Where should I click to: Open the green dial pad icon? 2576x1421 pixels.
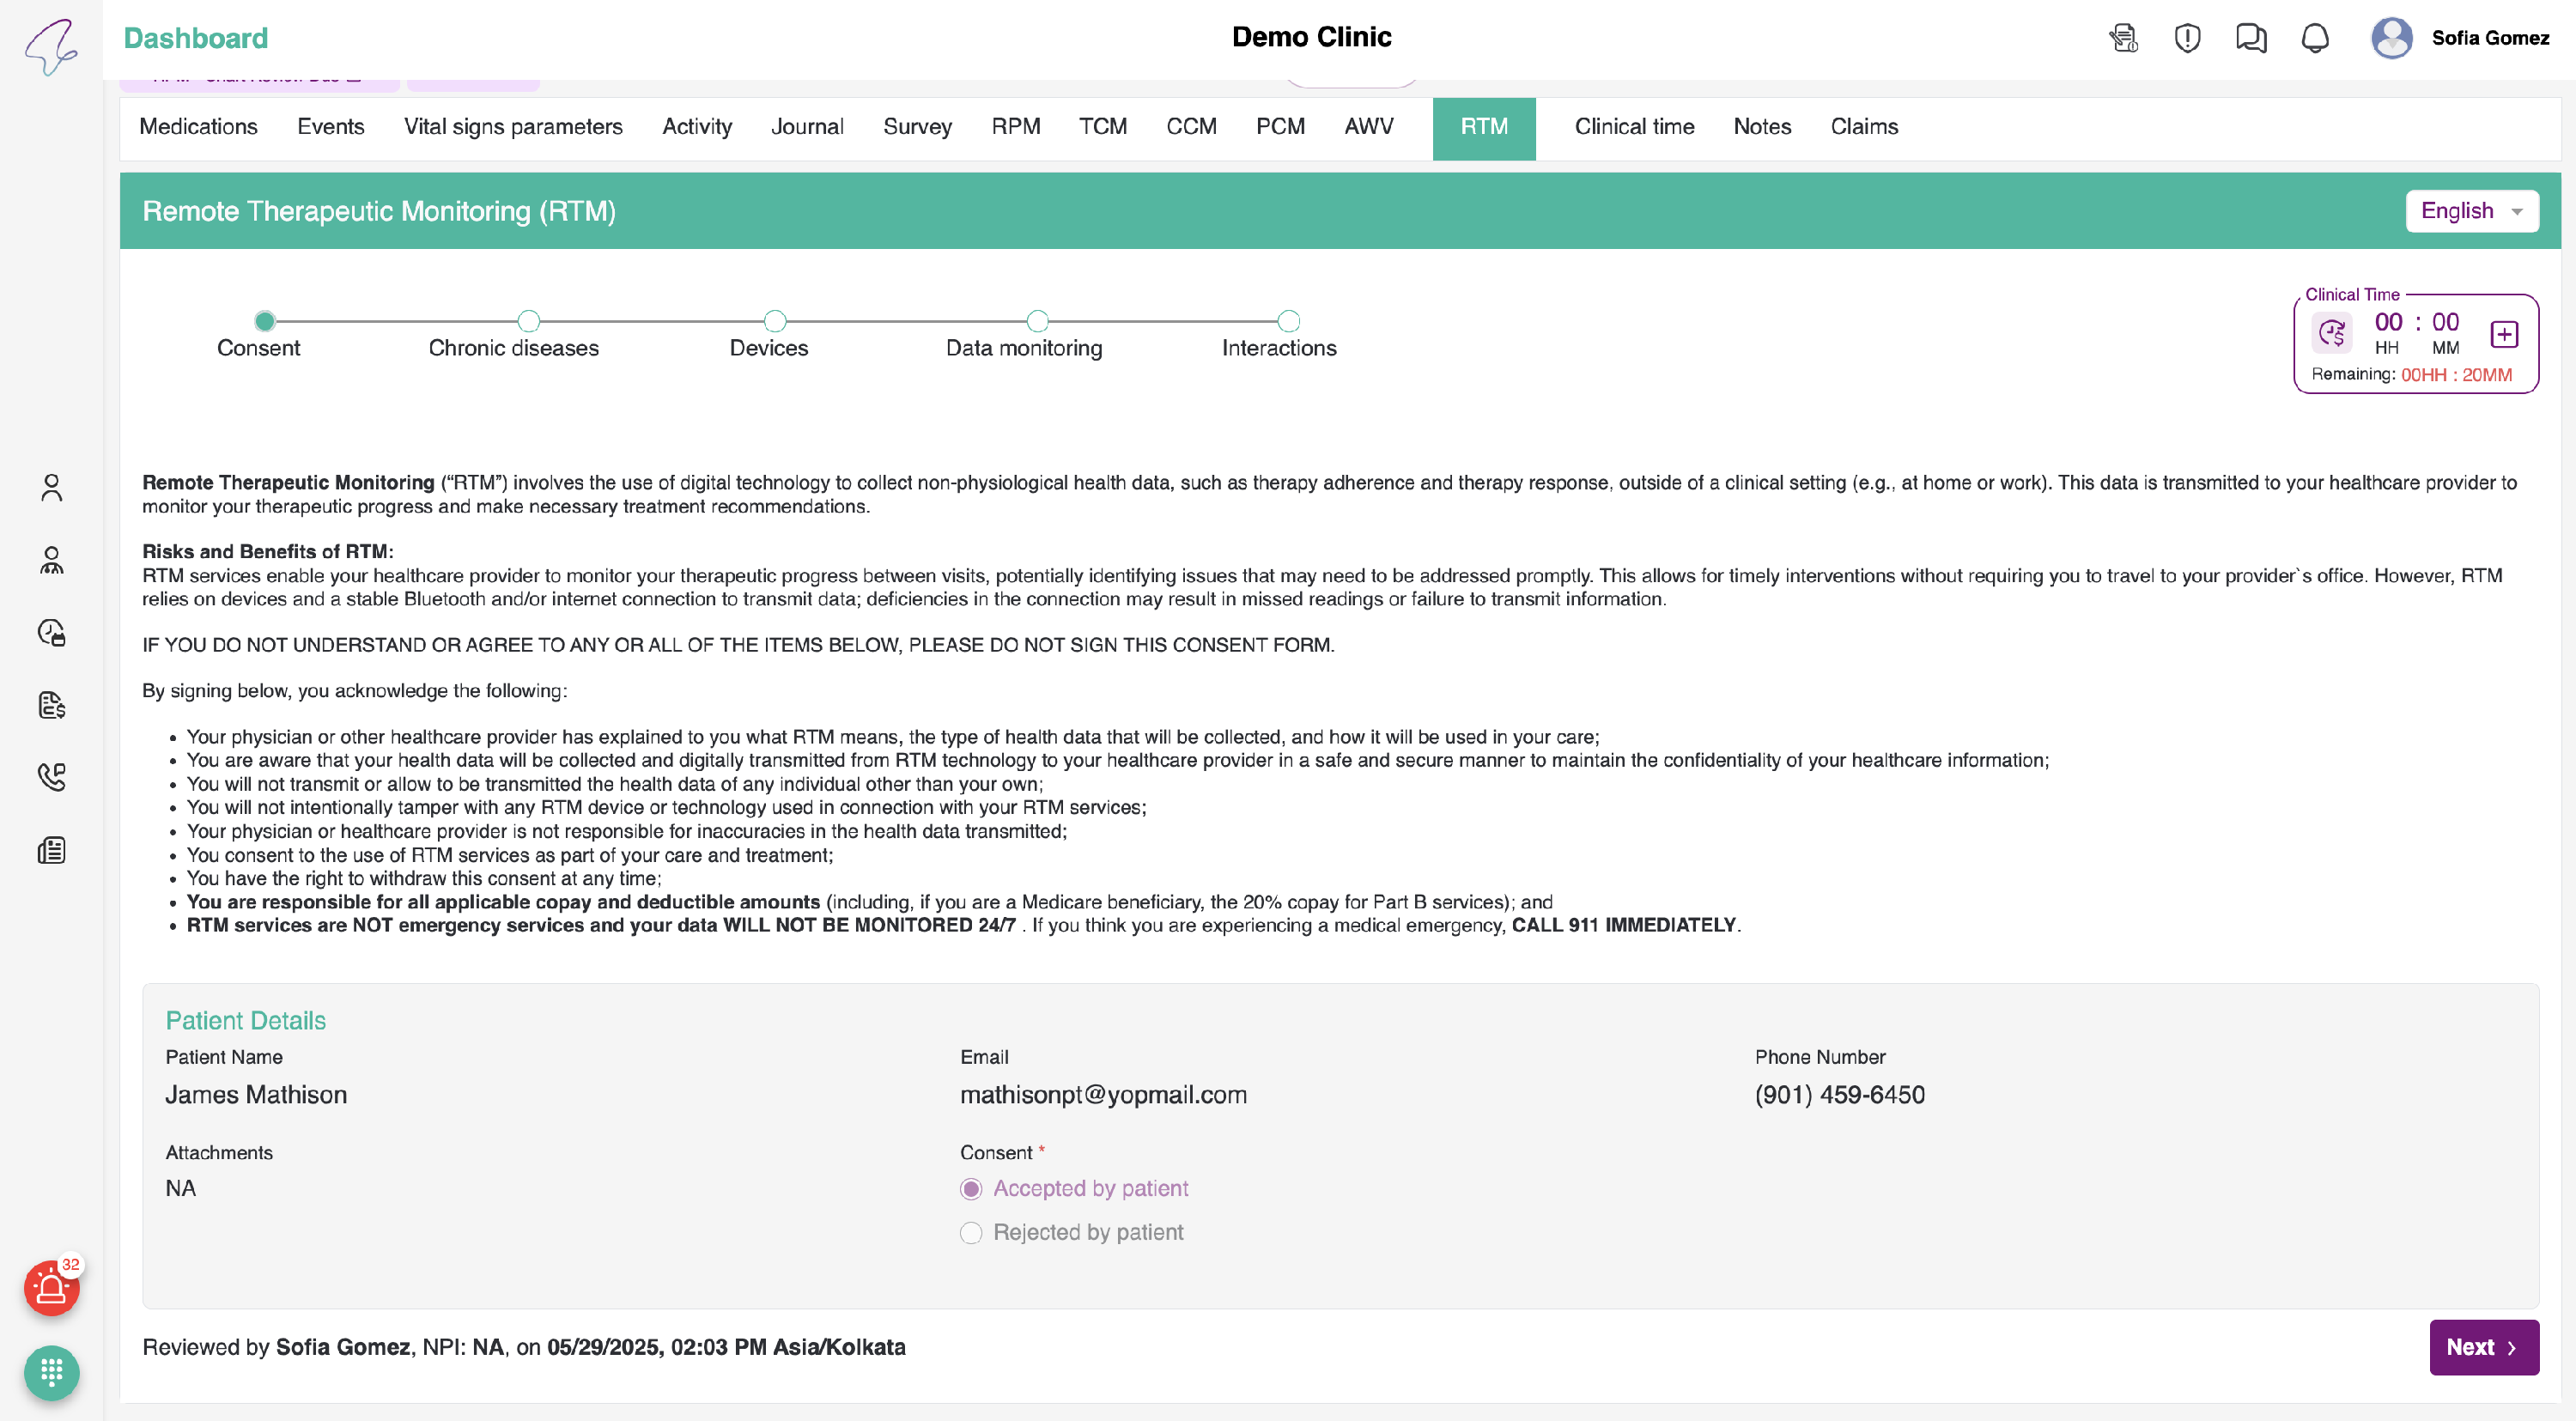click(51, 1372)
